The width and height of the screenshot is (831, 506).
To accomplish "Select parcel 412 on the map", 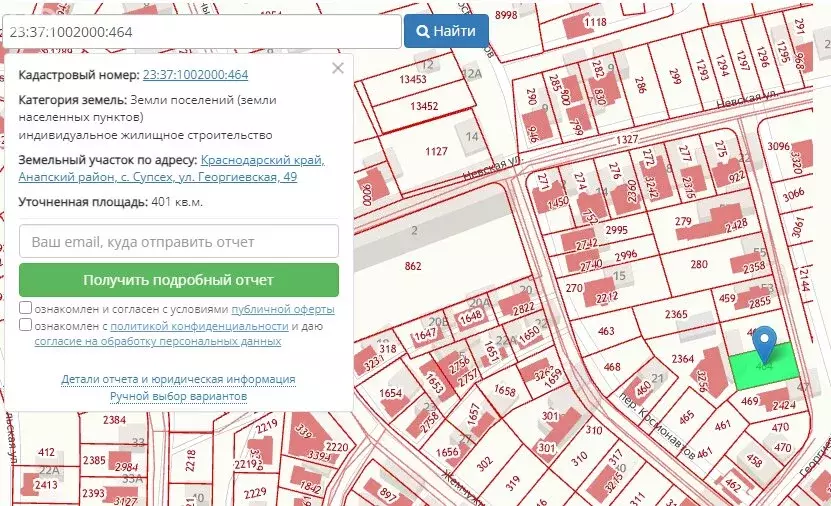I will 46,452.
